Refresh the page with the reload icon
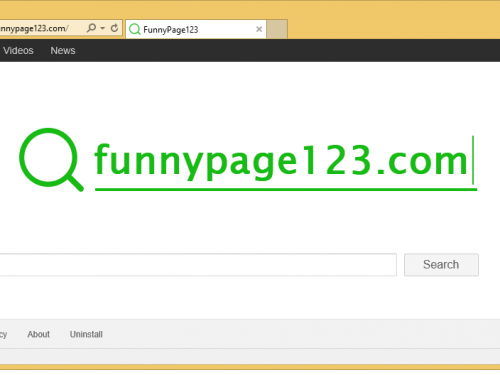This screenshot has height=375, width=500. 114,28
